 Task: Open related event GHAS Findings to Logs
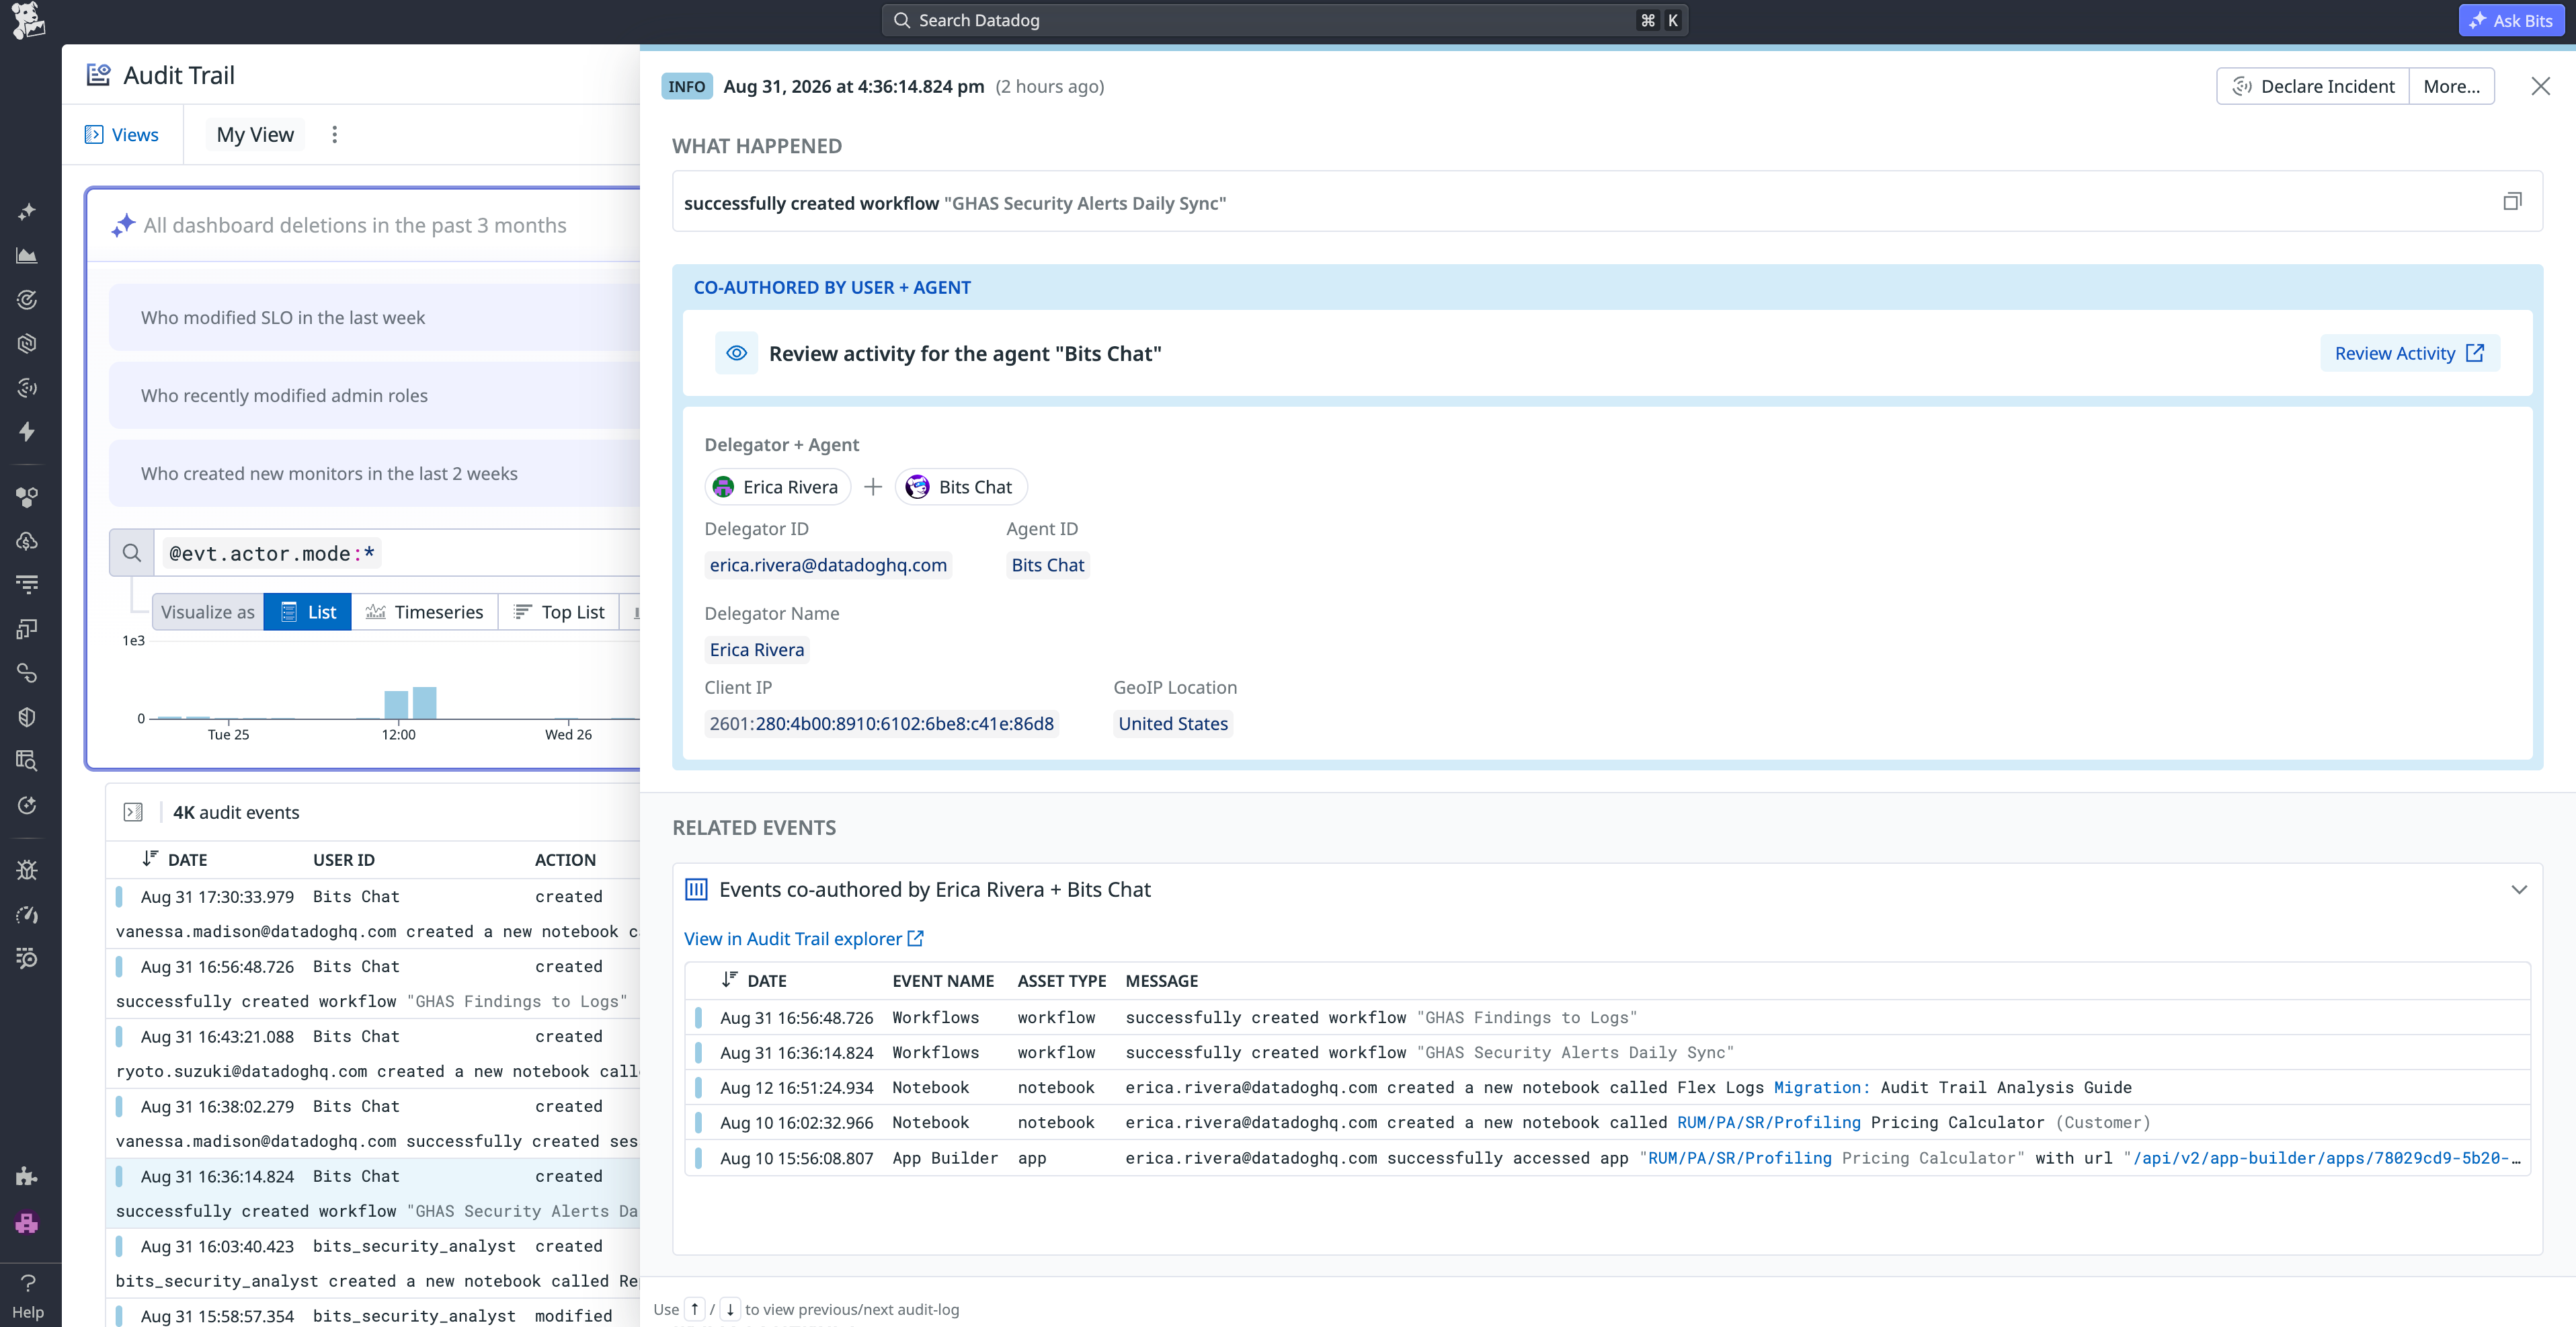pyautogui.click(x=1607, y=1017)
